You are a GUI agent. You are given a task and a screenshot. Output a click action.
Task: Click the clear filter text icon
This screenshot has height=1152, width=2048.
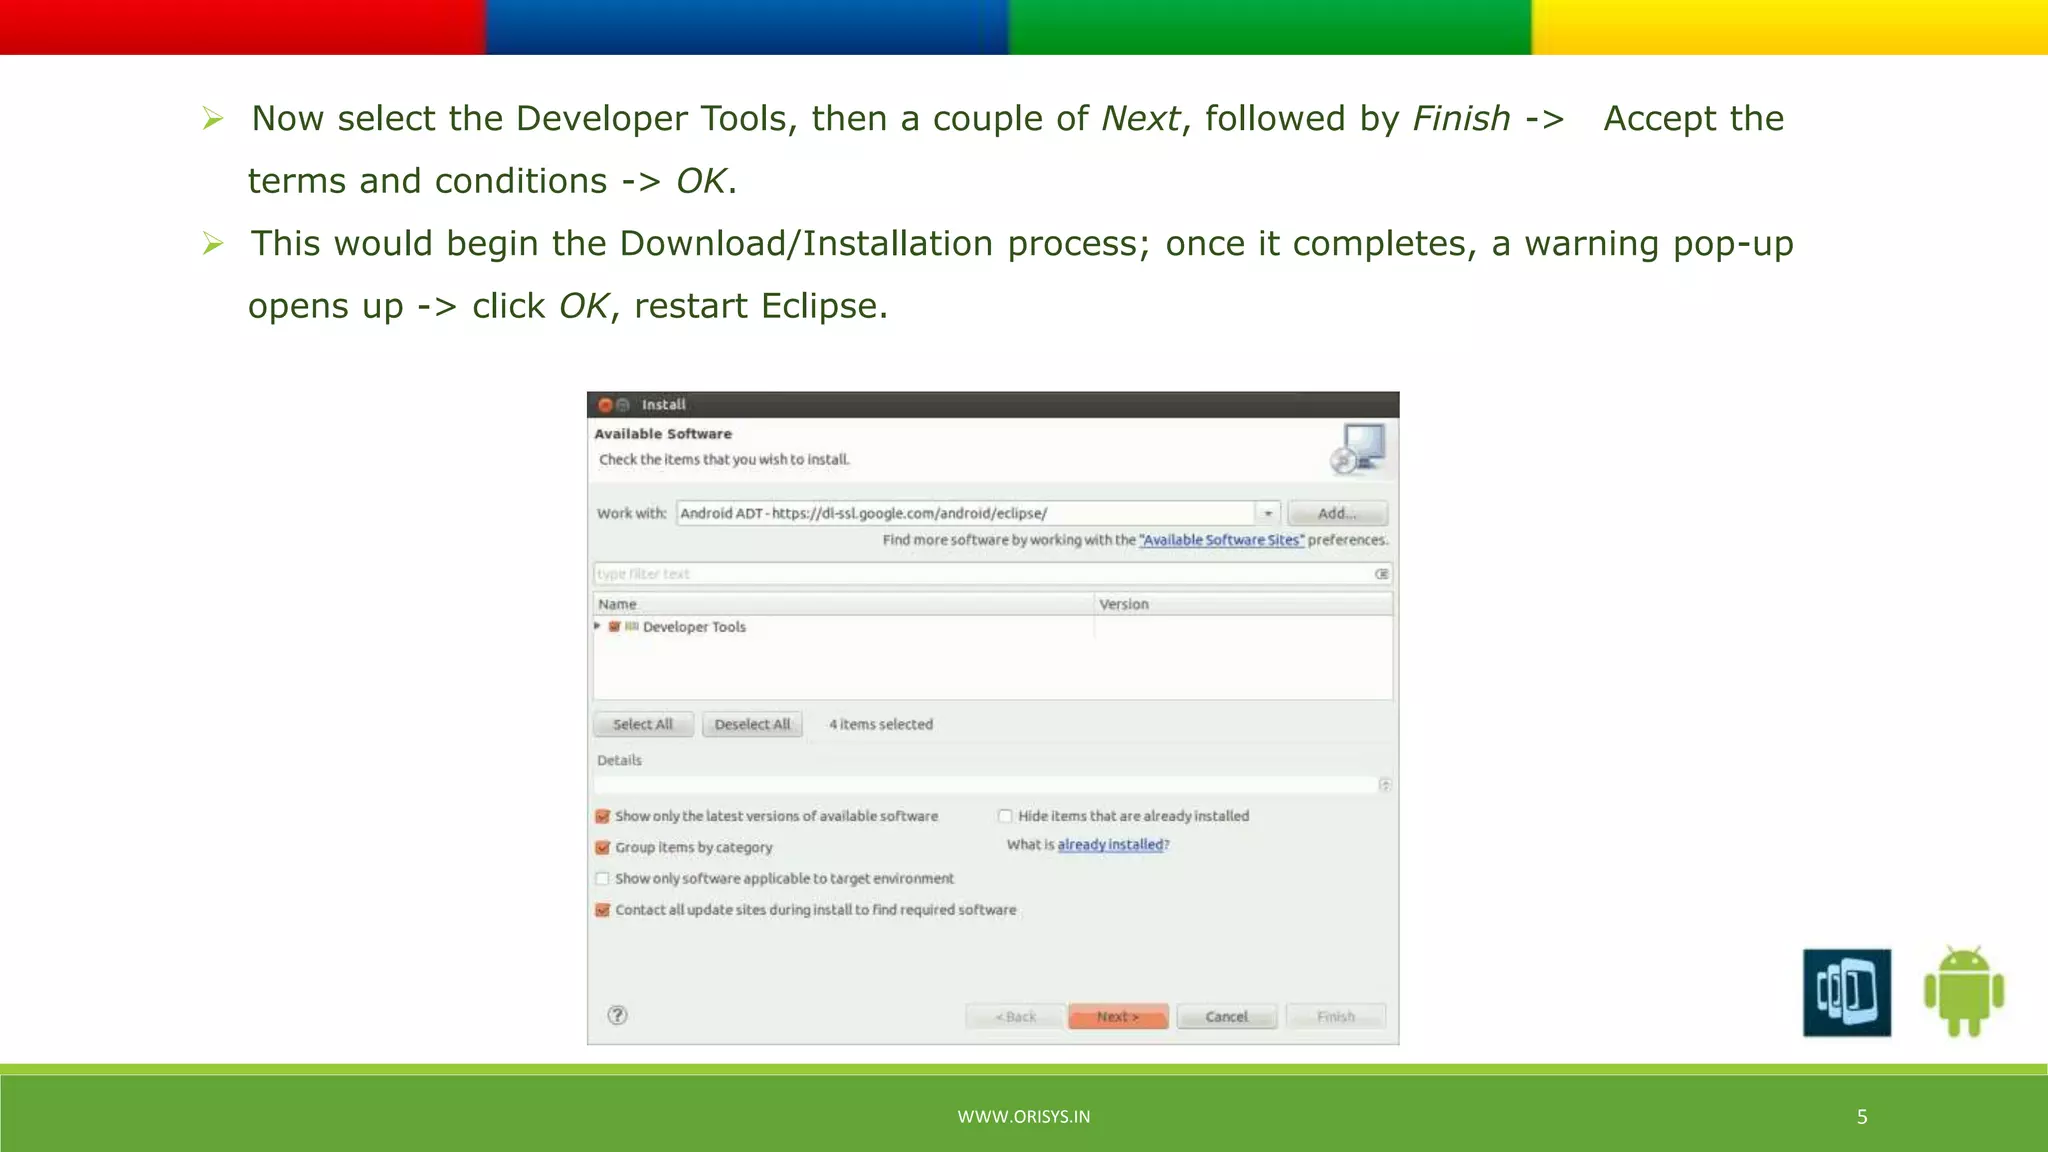click(x=1381, y=574)
